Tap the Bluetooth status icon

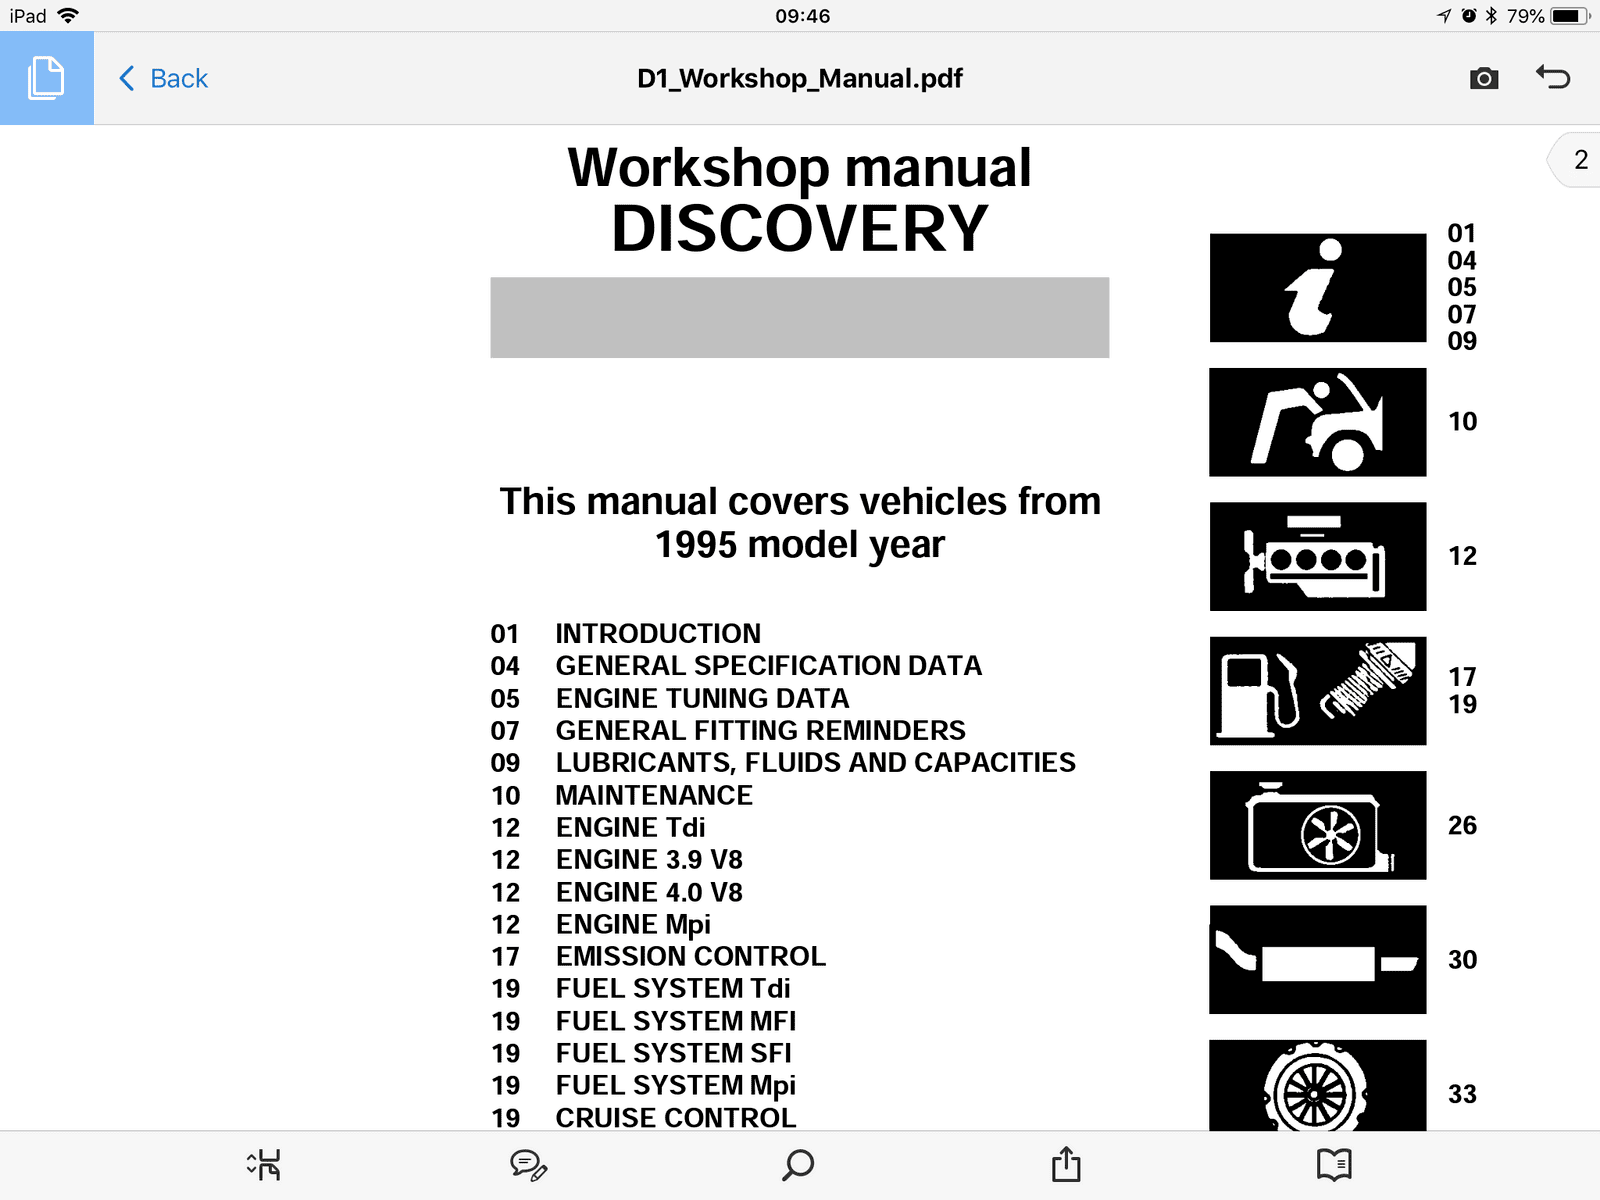tap(1491, 16)
